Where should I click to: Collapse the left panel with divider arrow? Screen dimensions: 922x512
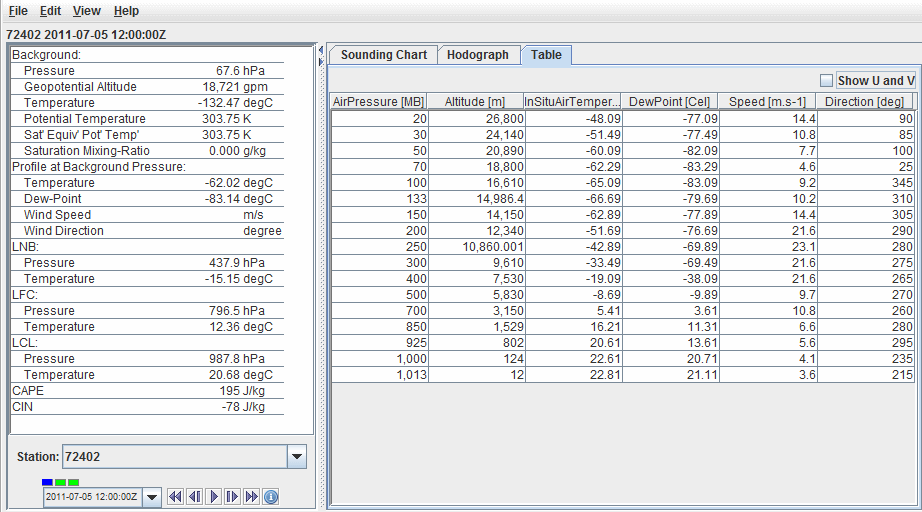pos(321,50)
